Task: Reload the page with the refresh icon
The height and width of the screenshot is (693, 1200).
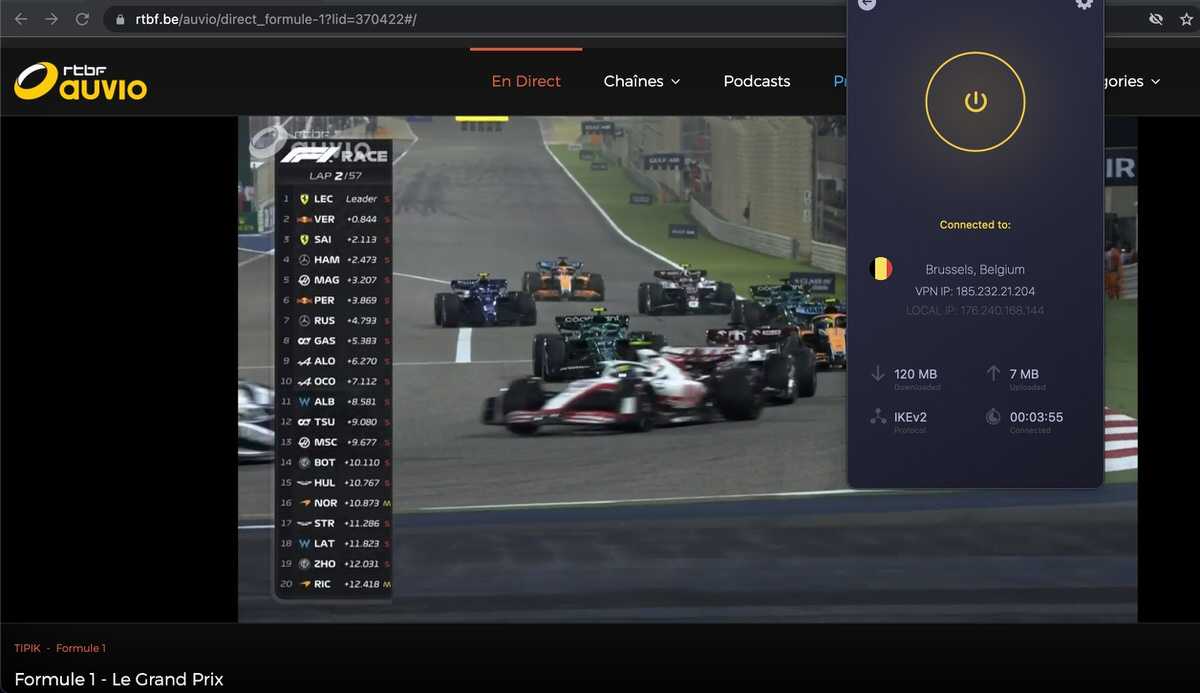Action: (82, 19)
